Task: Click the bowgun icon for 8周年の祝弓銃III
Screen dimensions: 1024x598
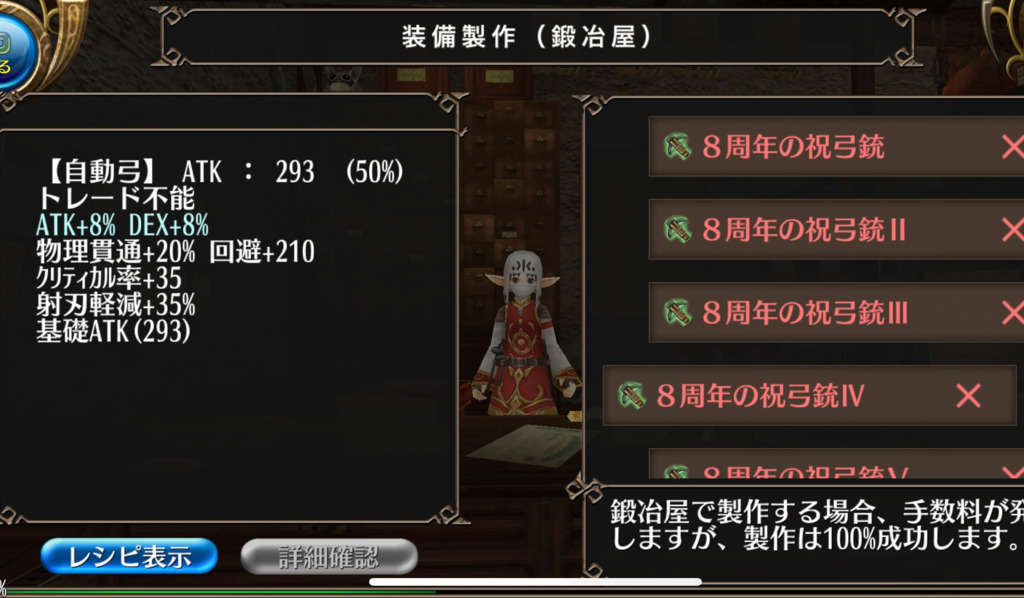Action: click(x=677, y=313)
